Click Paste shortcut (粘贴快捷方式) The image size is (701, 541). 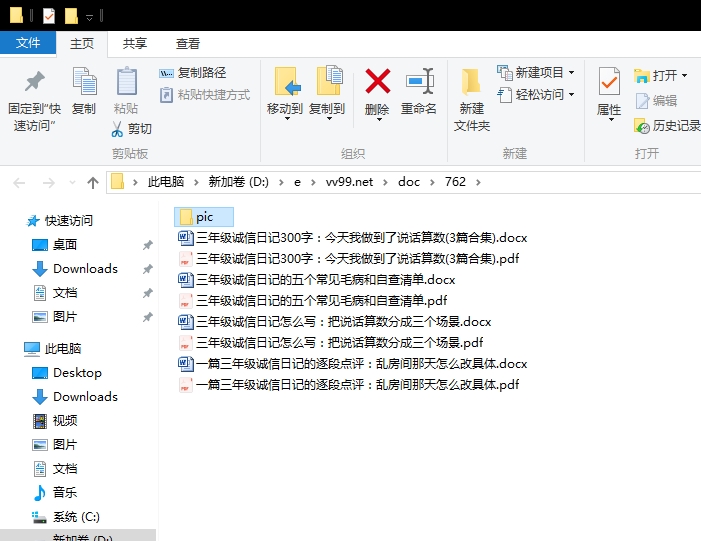pos(205,95)
